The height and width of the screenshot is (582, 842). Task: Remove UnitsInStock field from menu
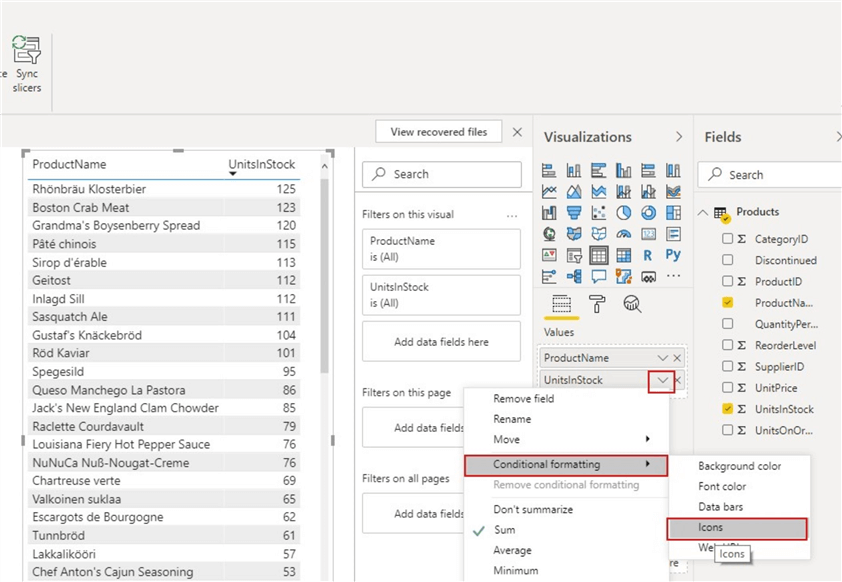coord(524,398)
